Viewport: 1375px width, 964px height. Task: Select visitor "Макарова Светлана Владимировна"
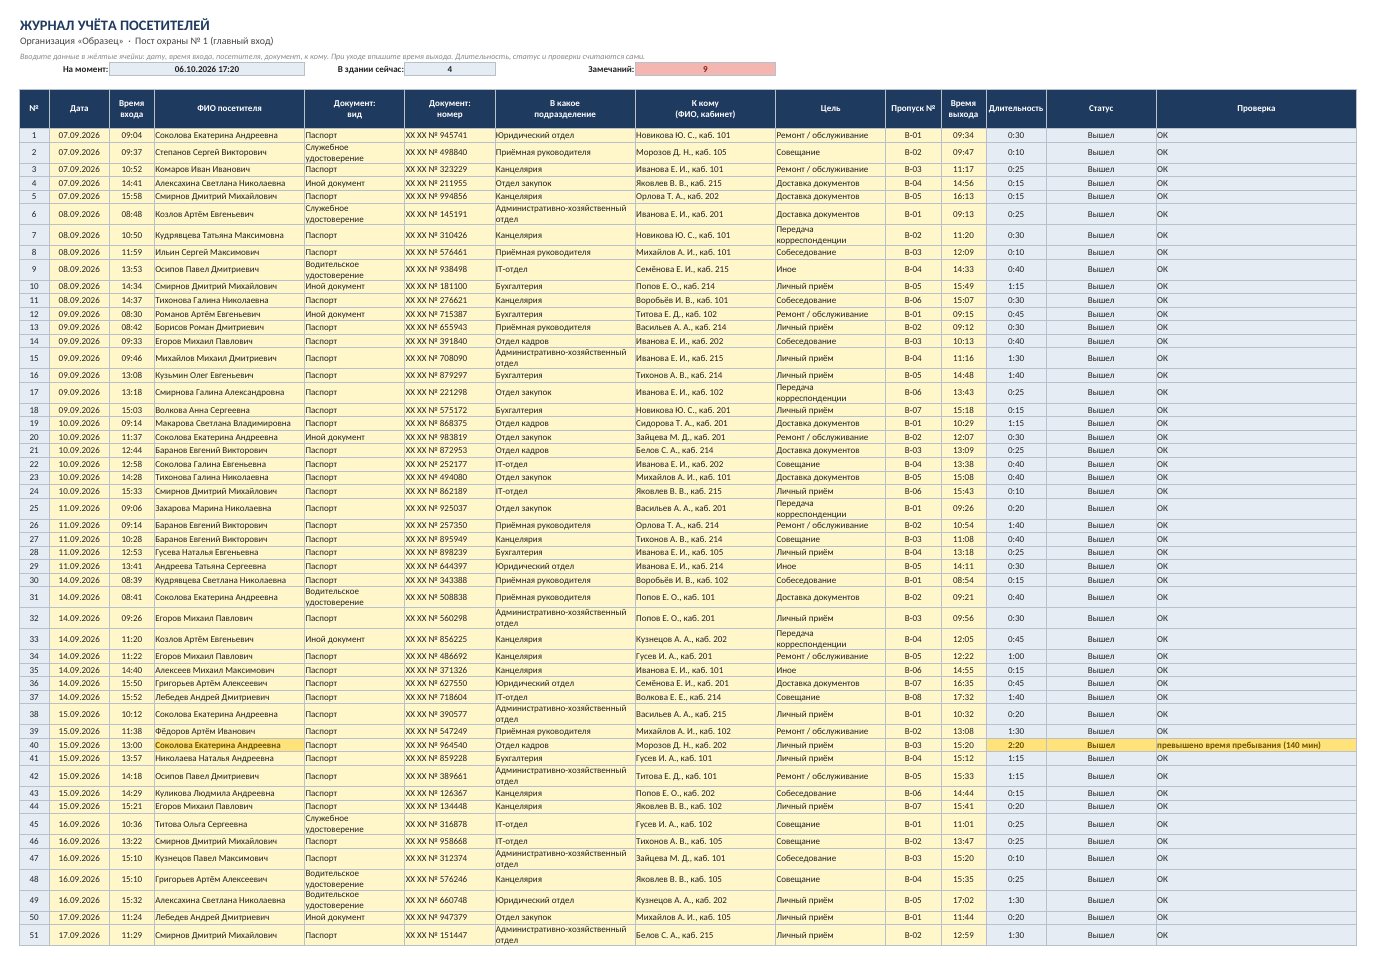(229, 423)
